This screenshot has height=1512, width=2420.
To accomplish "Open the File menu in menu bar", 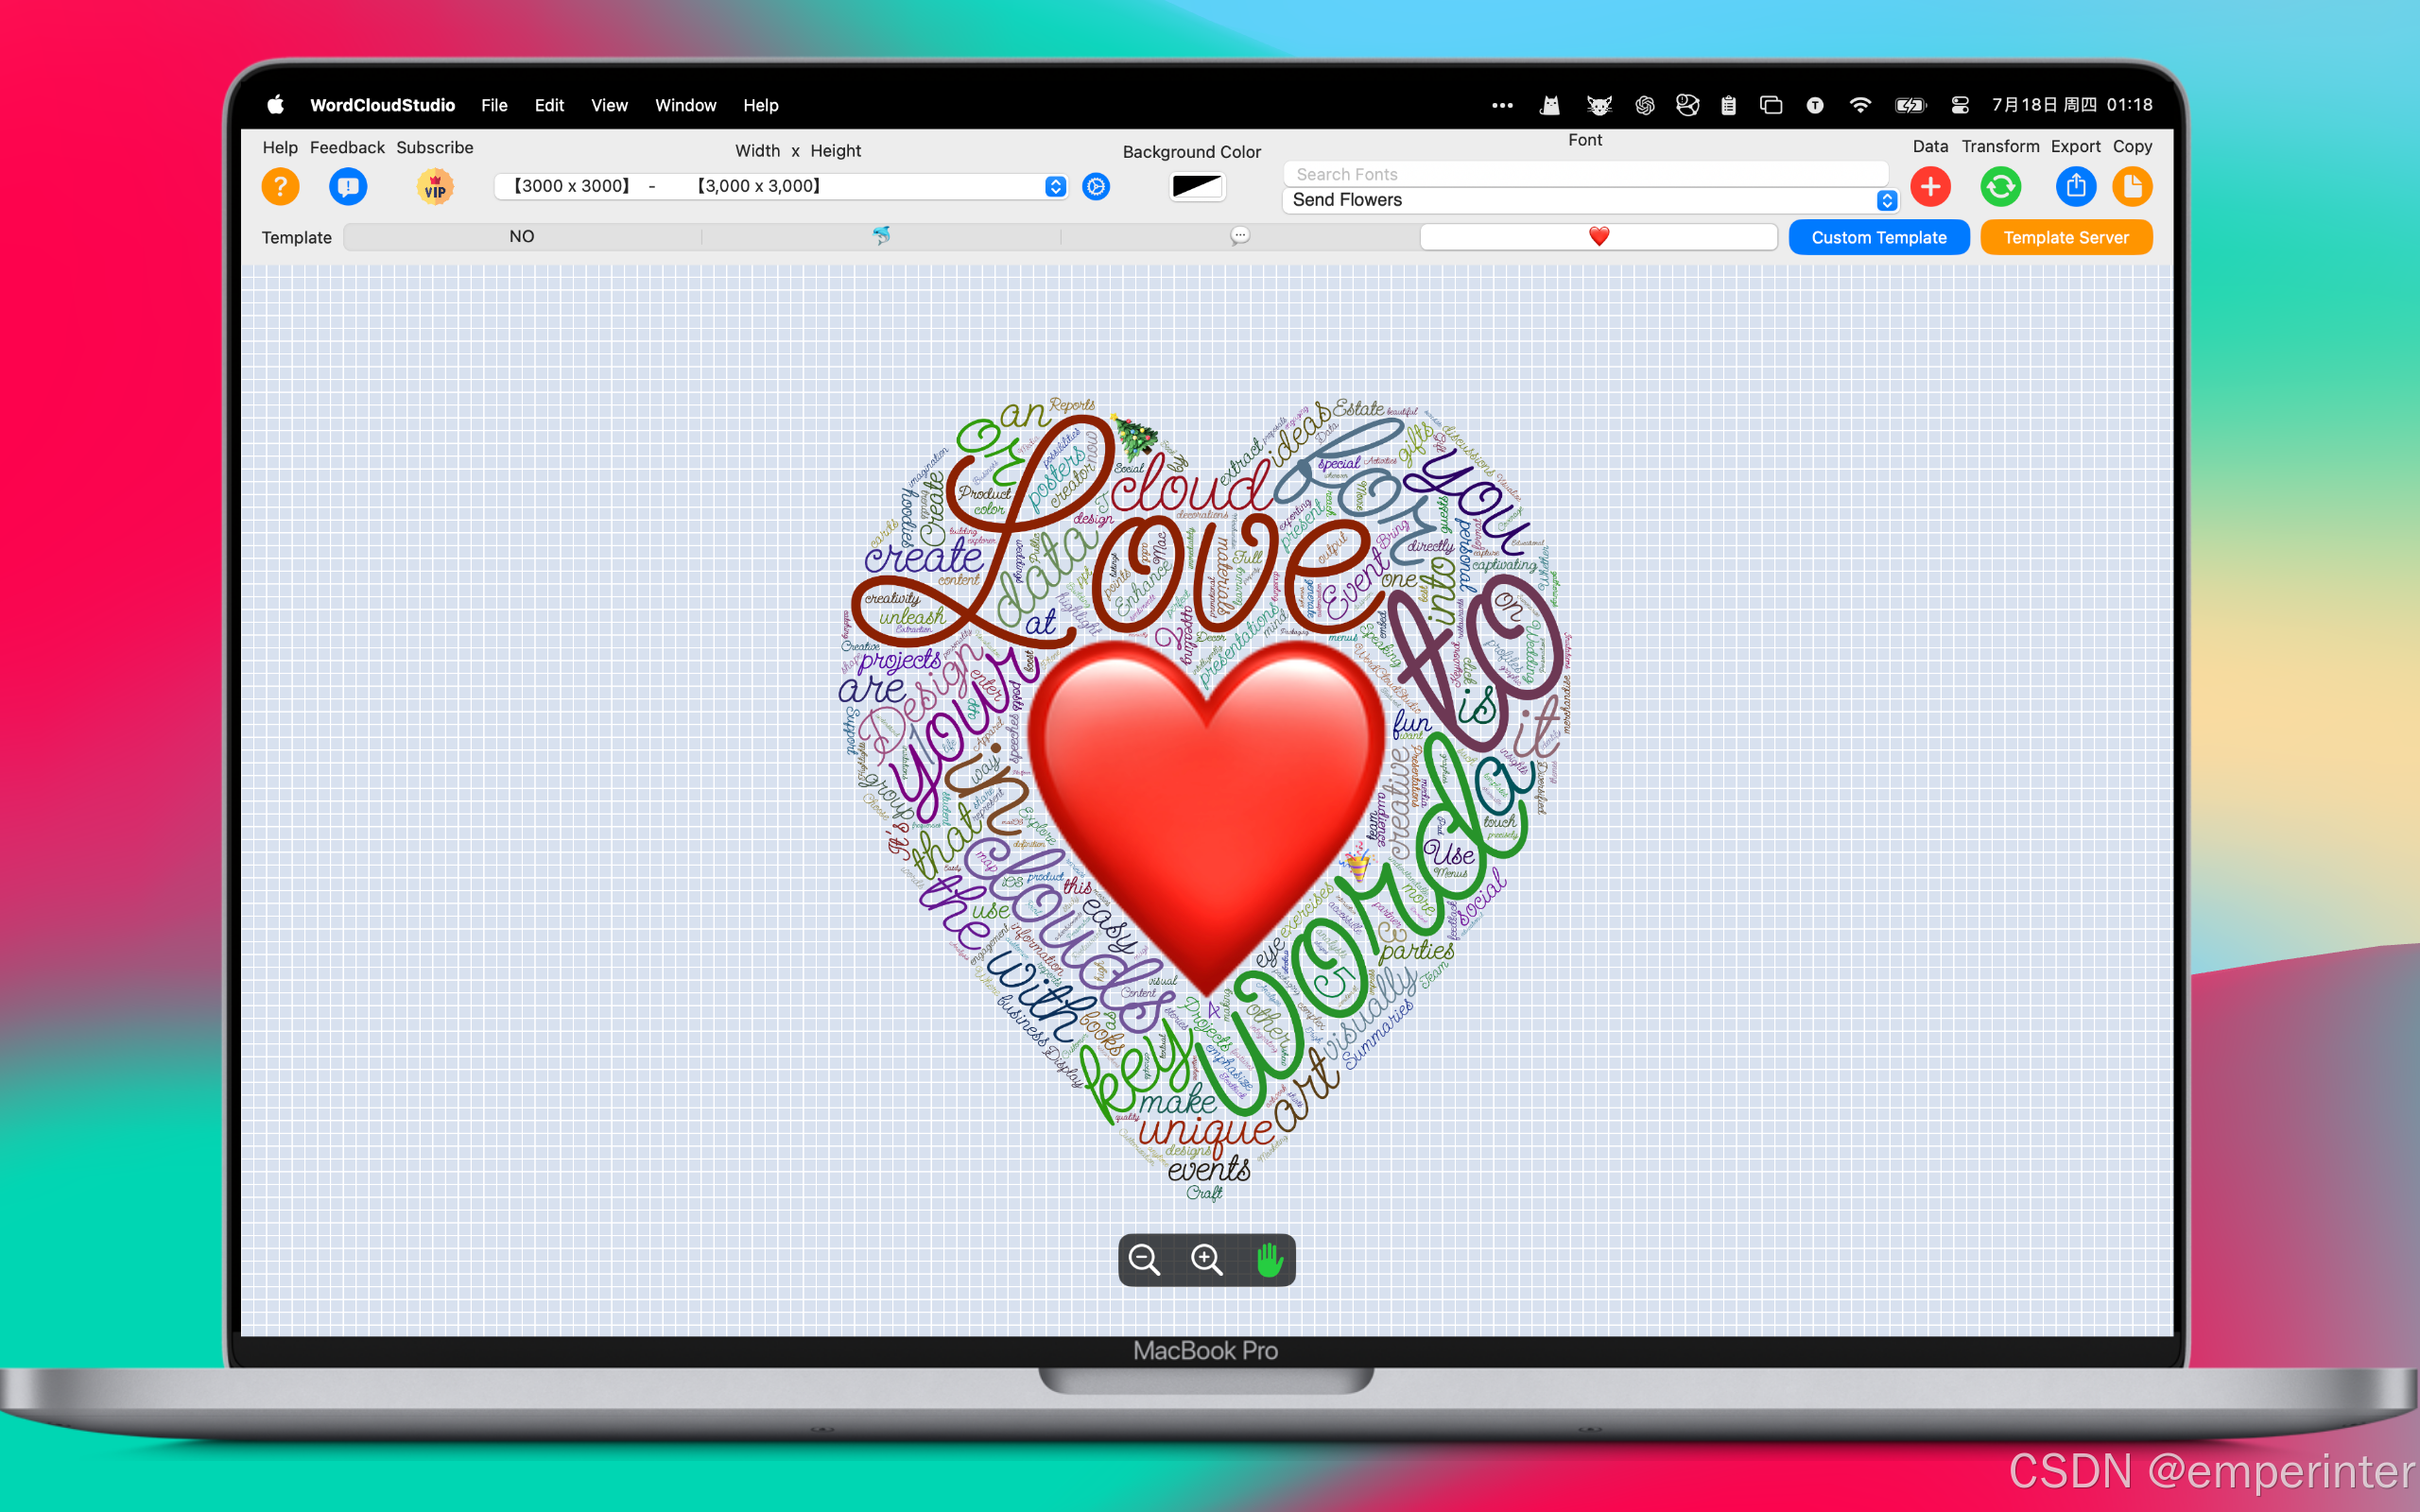I will pos(493,105).
